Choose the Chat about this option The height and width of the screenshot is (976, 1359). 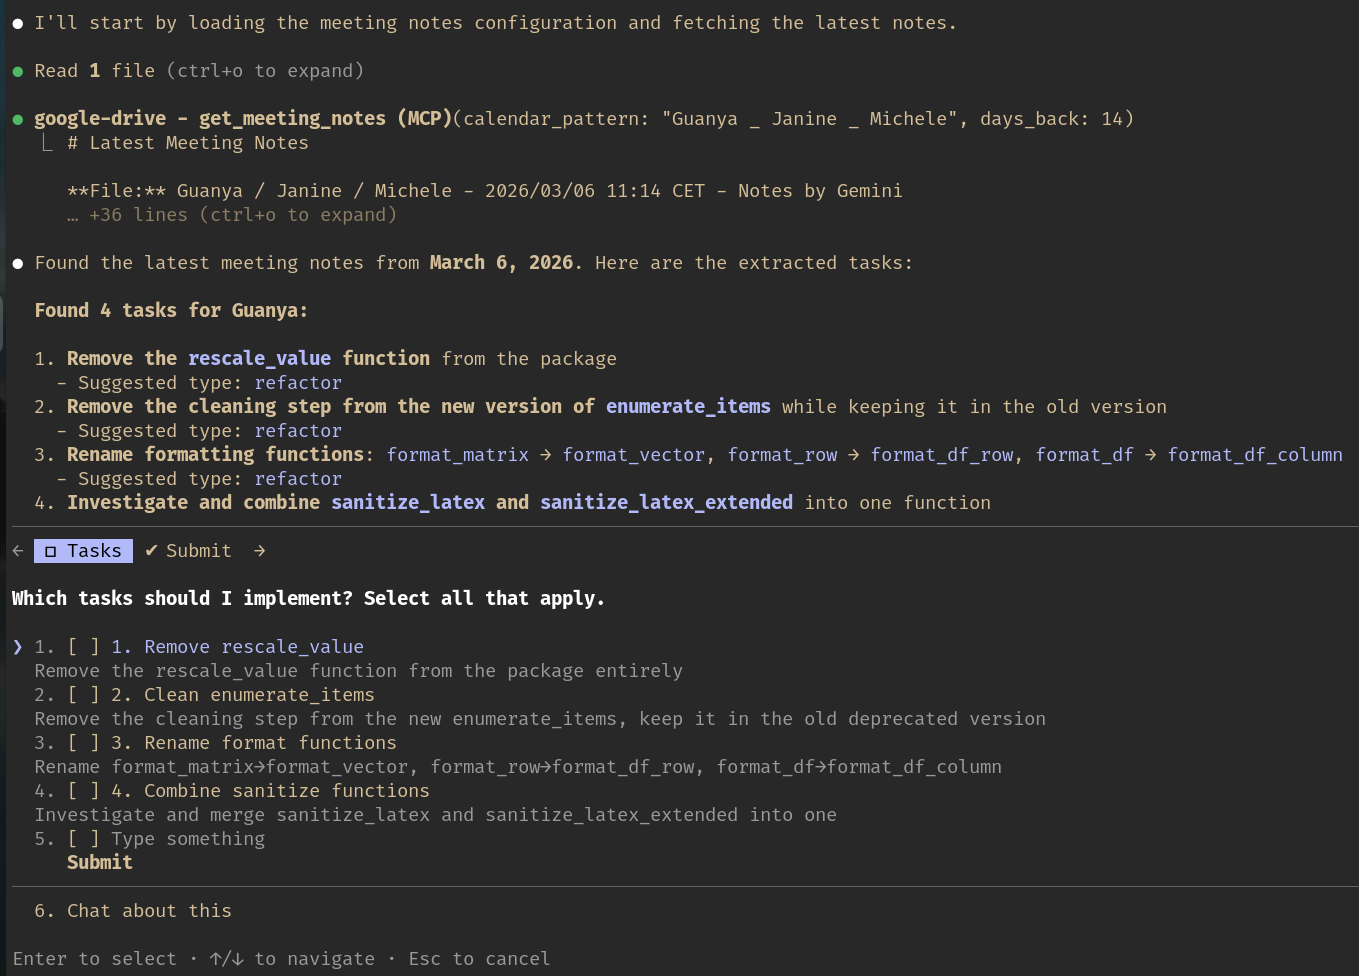(x=148, y=911)
